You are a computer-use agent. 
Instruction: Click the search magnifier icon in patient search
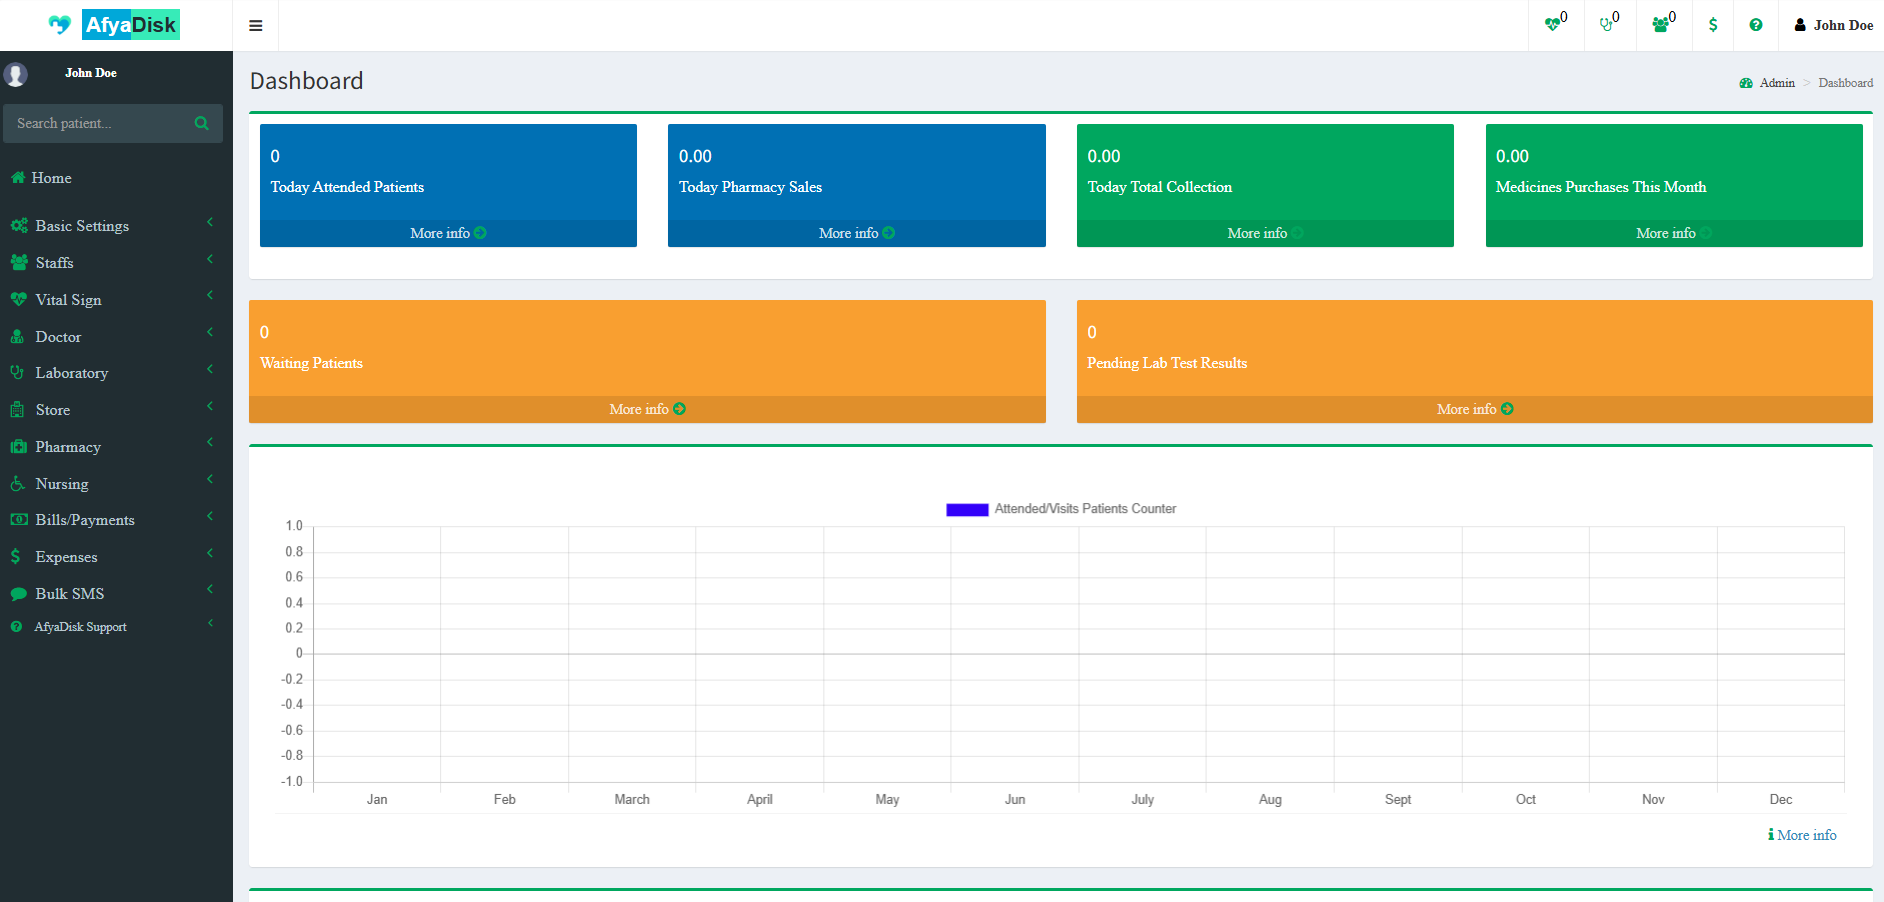coord(200,123)
